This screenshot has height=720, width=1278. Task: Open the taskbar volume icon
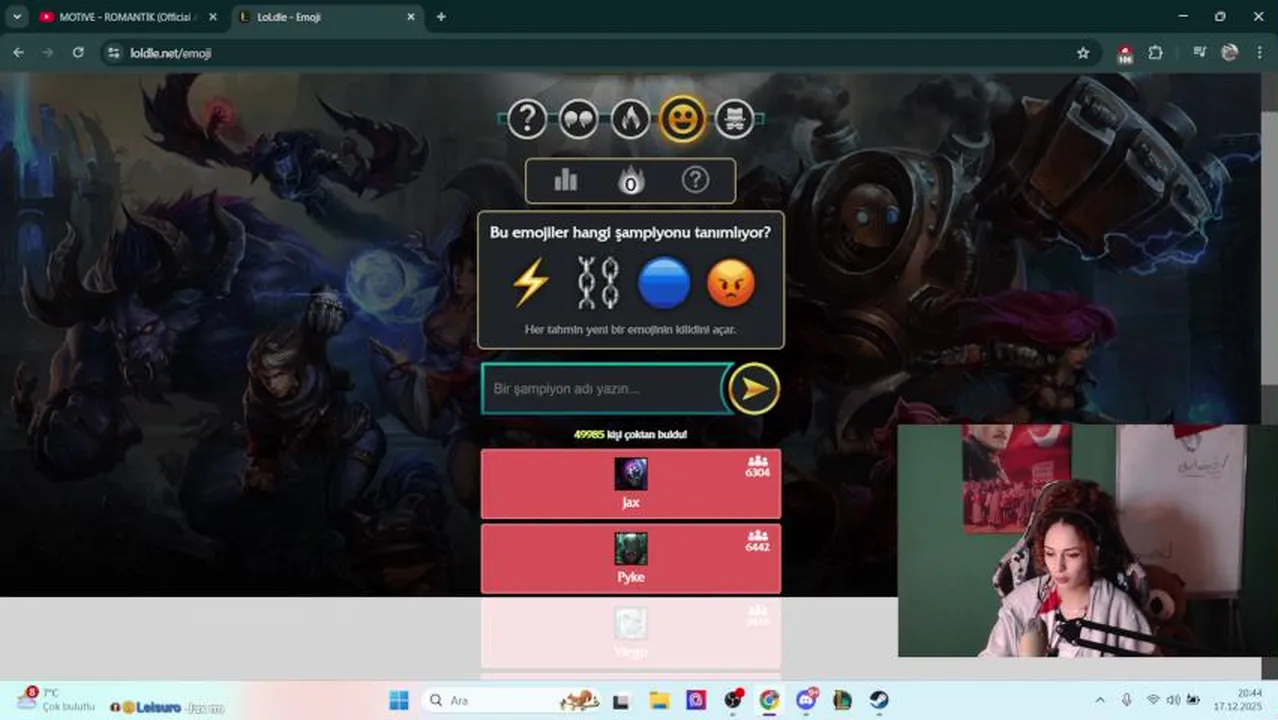point(1173,700)
